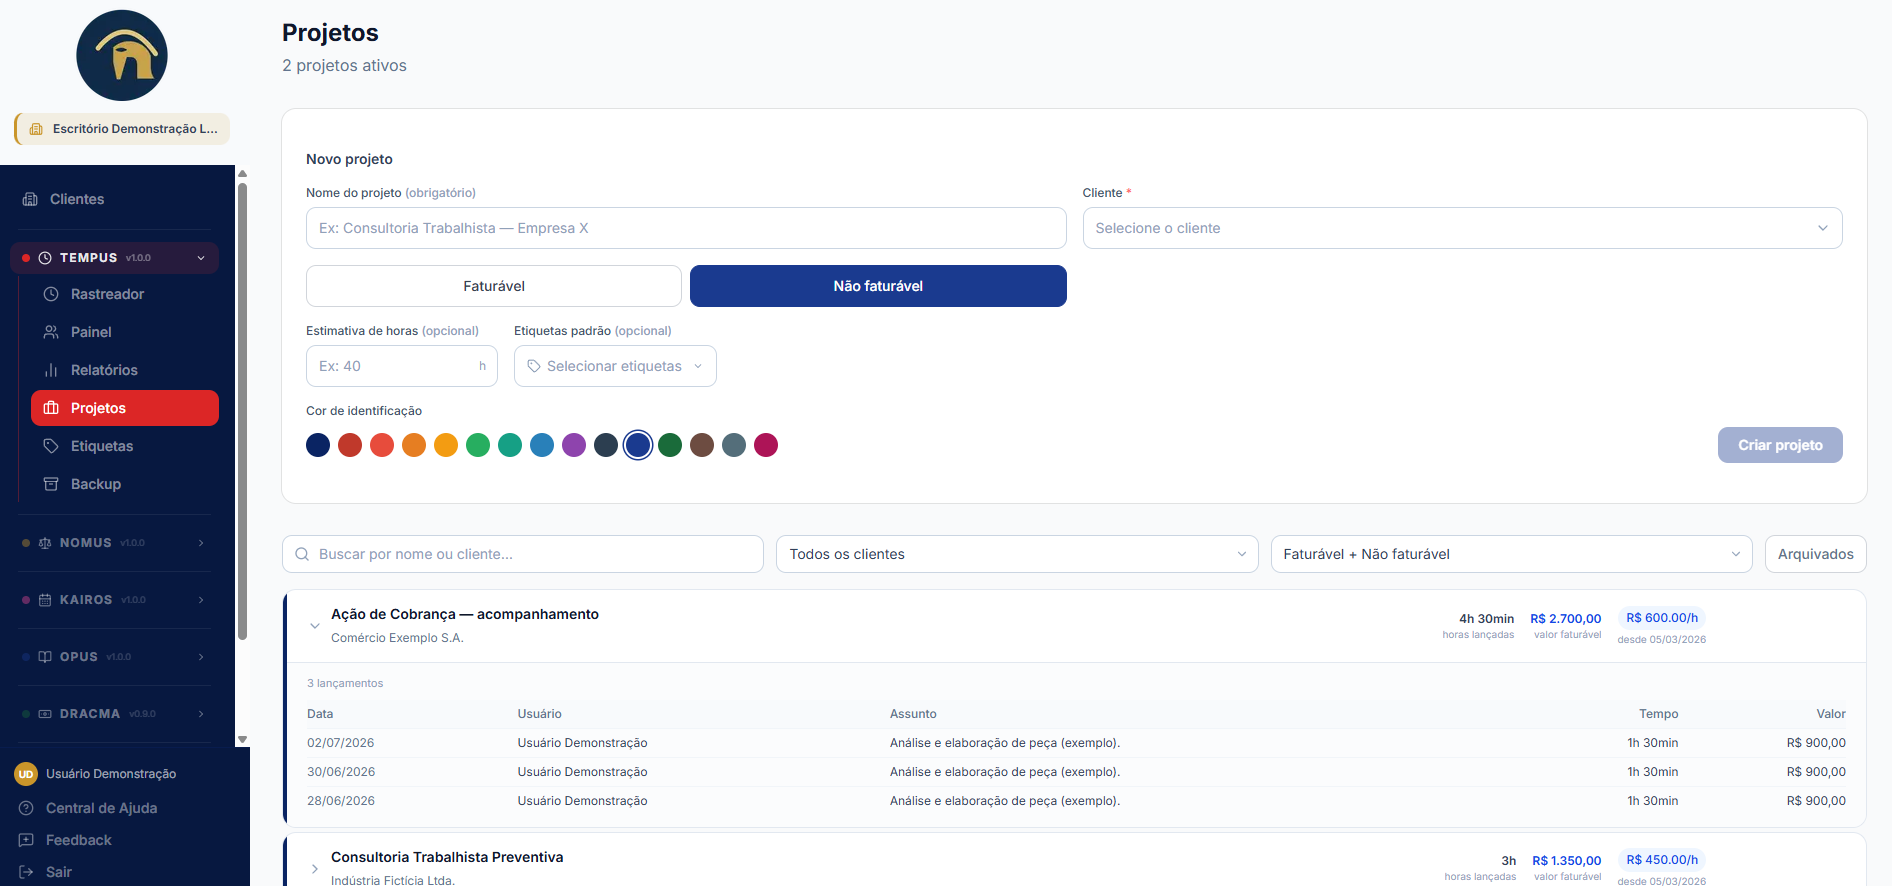The width and height of the screenshot is (1892, 886).
Task: Click the Sair logout icon
Action: click(x=26, y=872)
